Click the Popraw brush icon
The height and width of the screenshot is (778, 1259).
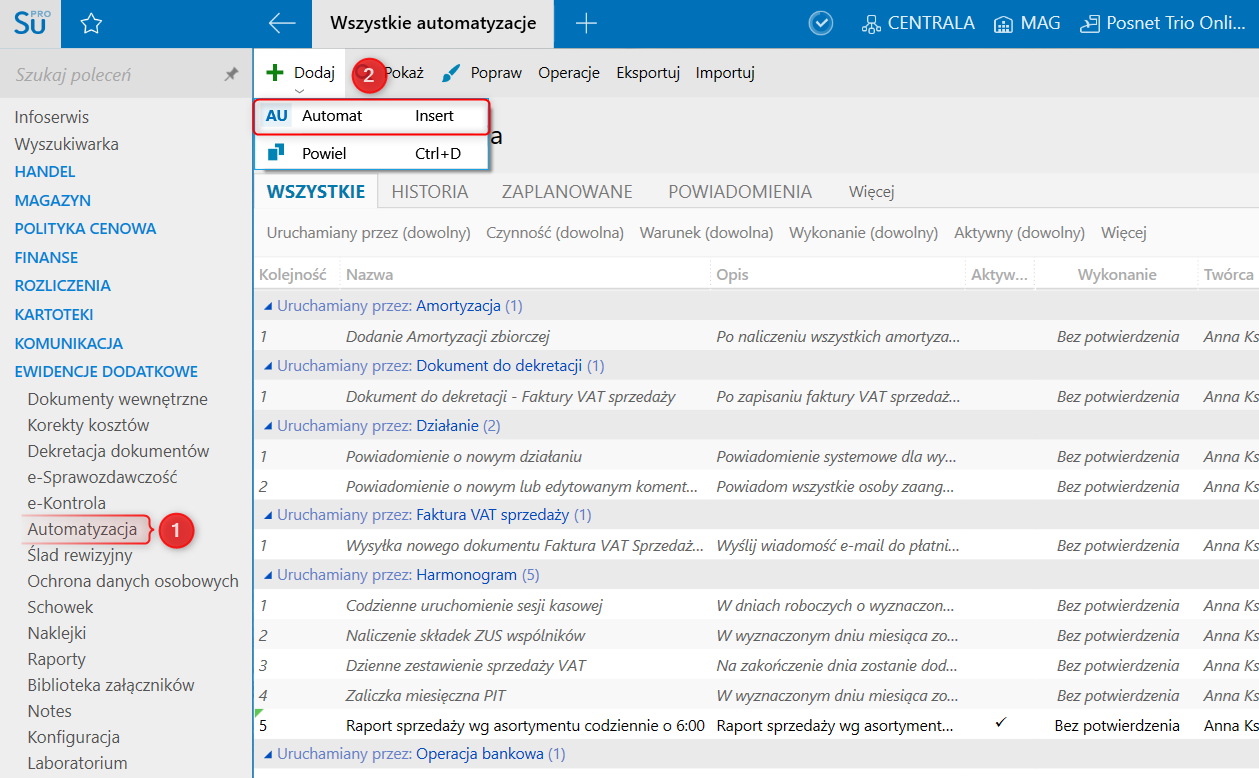coord(451,73)
